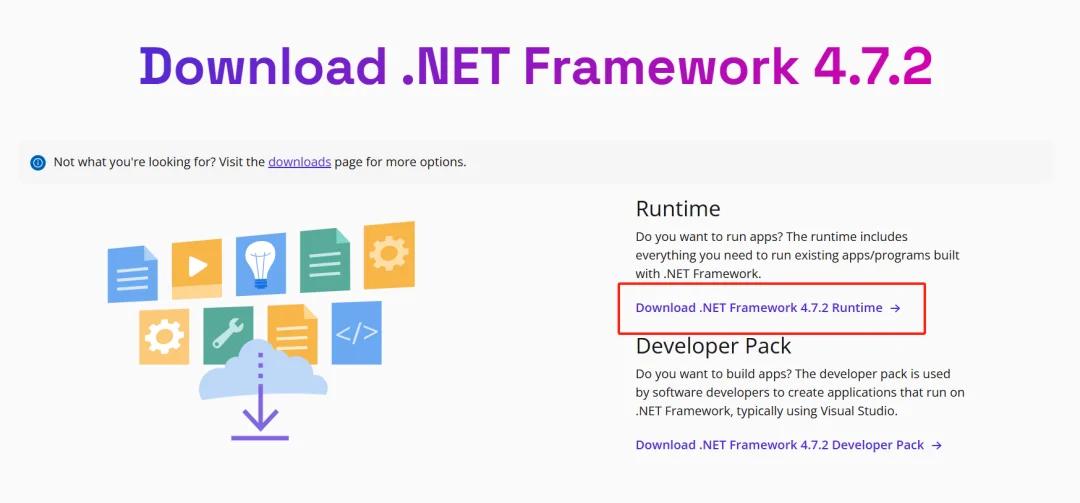The image size is (1080, 503).
Task: Click the orange document icon in bottom row
Action: (292, 334)
